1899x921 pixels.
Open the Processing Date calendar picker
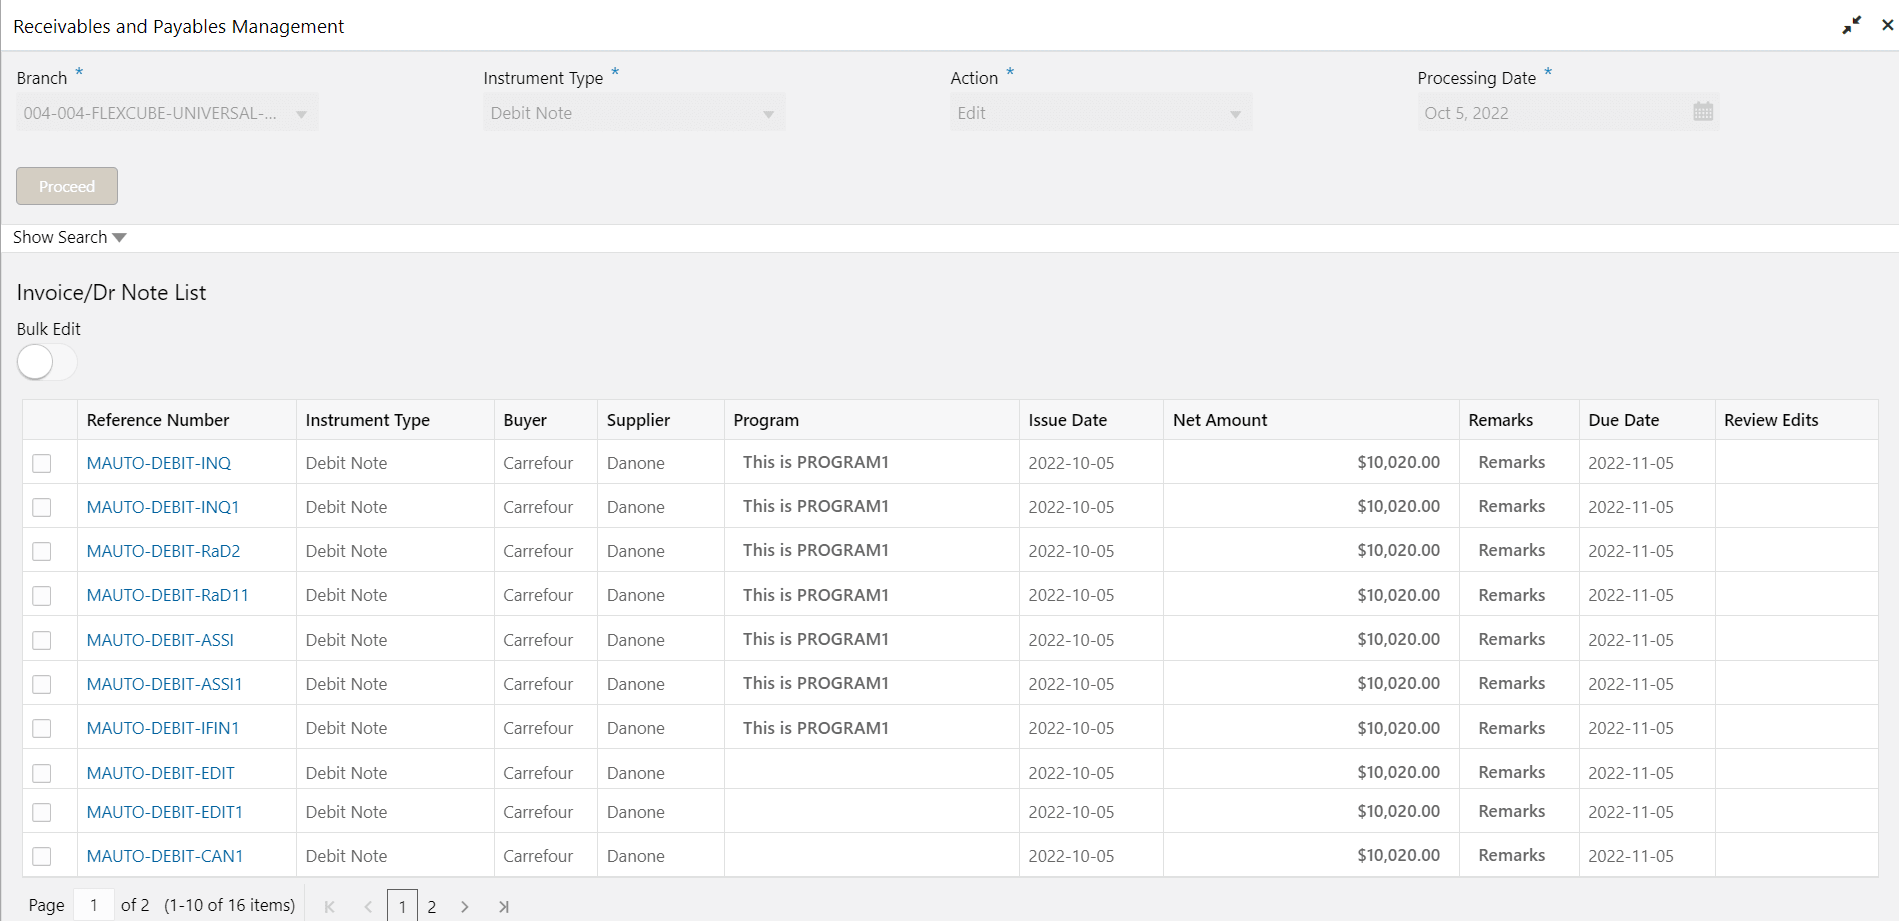(x=1703, y=112)
